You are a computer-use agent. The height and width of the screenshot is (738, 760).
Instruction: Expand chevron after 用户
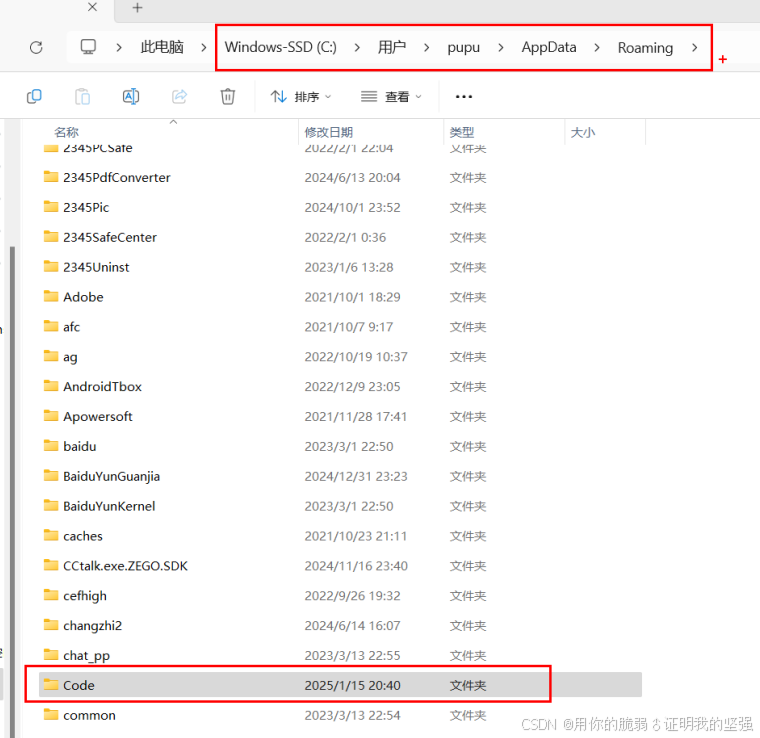pyautogui.click(x=427, y=47)
